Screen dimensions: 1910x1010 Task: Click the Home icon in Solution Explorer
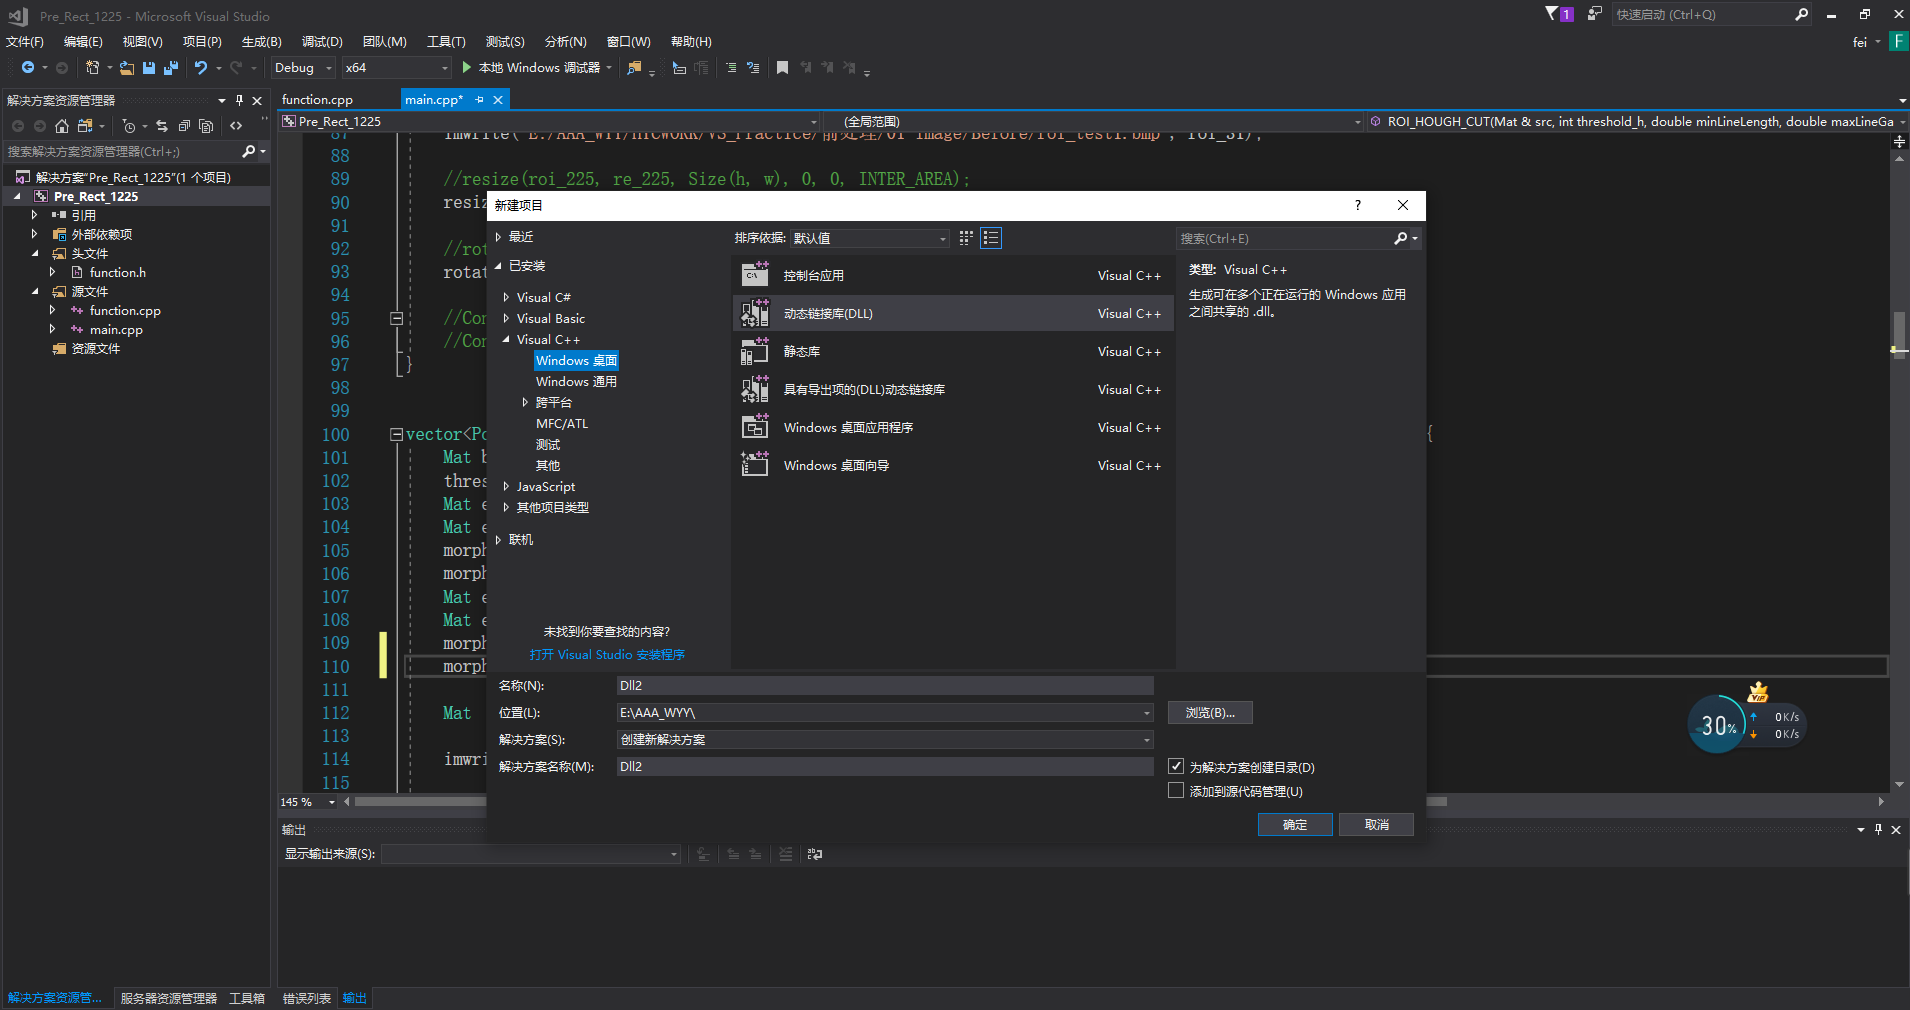coord(61,126)
